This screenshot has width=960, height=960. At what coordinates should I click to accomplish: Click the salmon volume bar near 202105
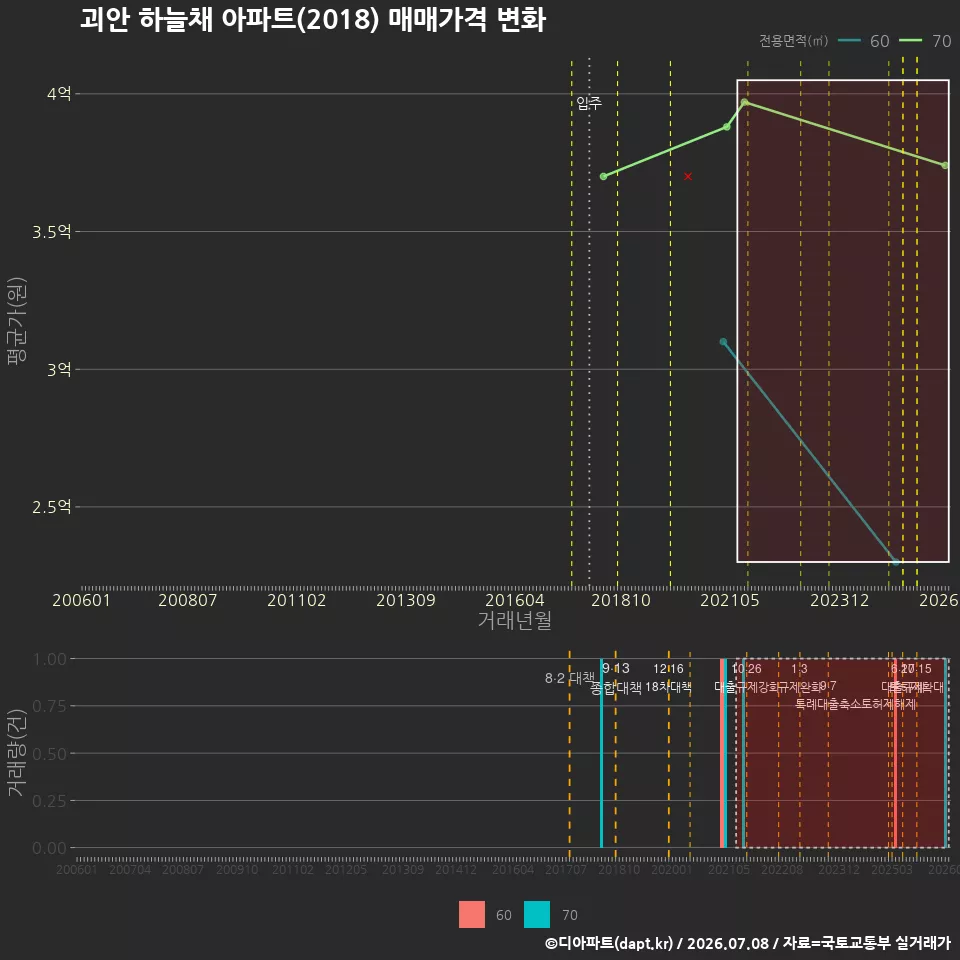click(722, 753)
